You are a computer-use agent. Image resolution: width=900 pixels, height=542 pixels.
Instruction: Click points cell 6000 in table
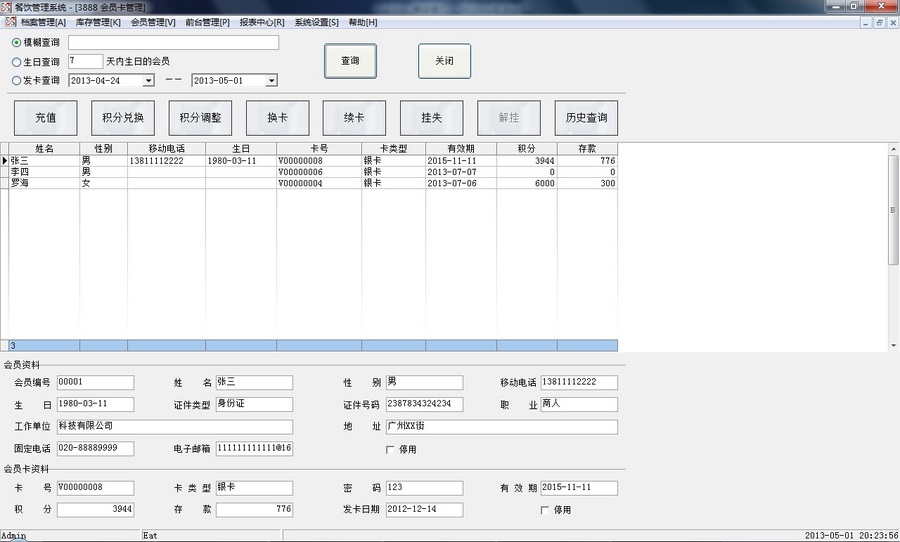pos(527,183)
